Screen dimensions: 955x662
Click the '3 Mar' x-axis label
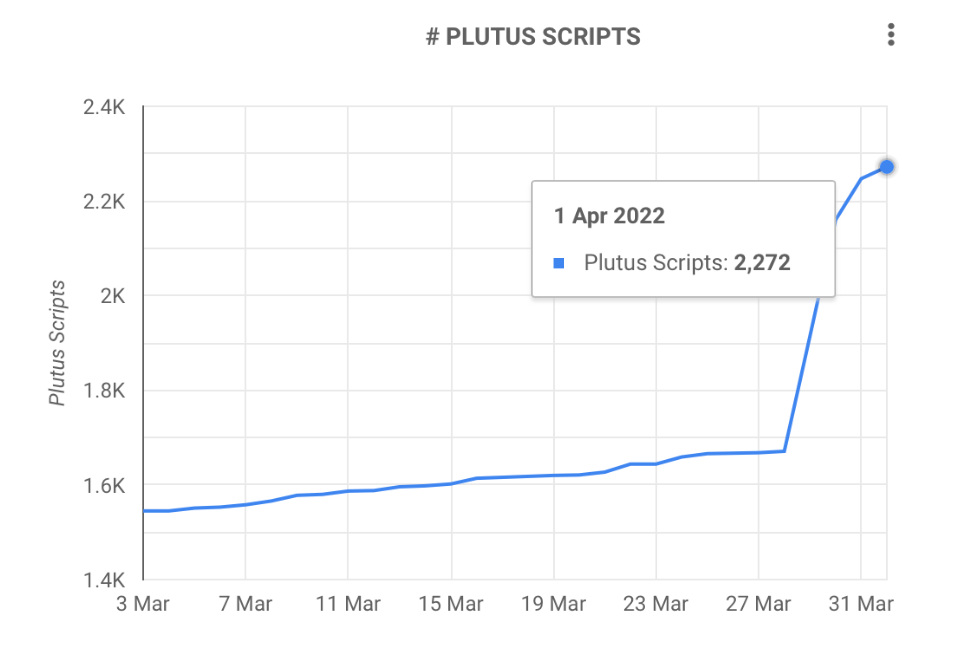pos(144,604)
